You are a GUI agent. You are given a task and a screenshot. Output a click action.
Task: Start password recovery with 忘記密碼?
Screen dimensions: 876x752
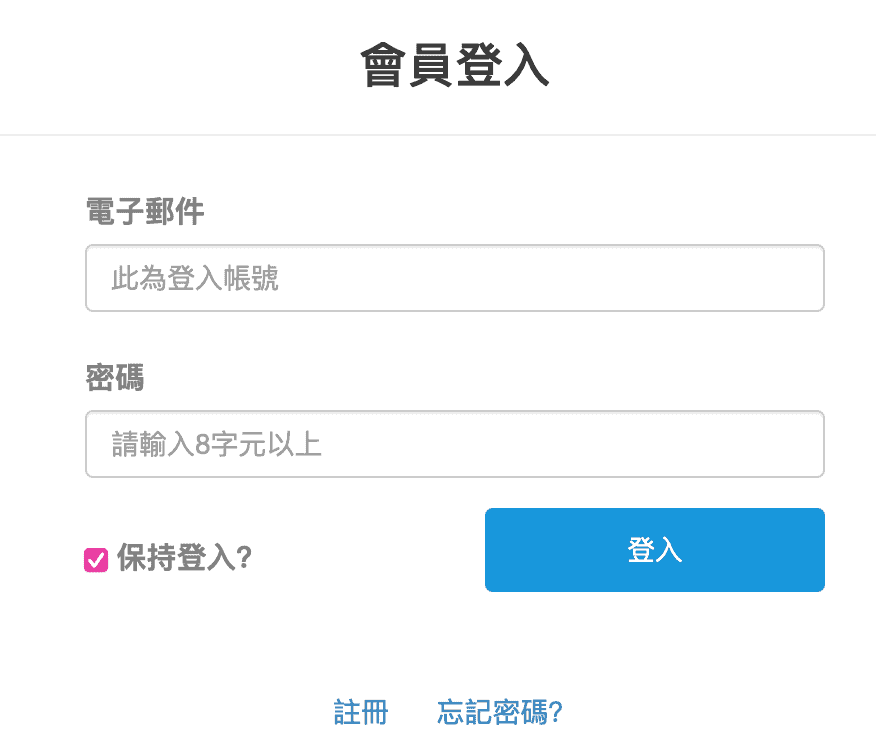tap(500, 712)
